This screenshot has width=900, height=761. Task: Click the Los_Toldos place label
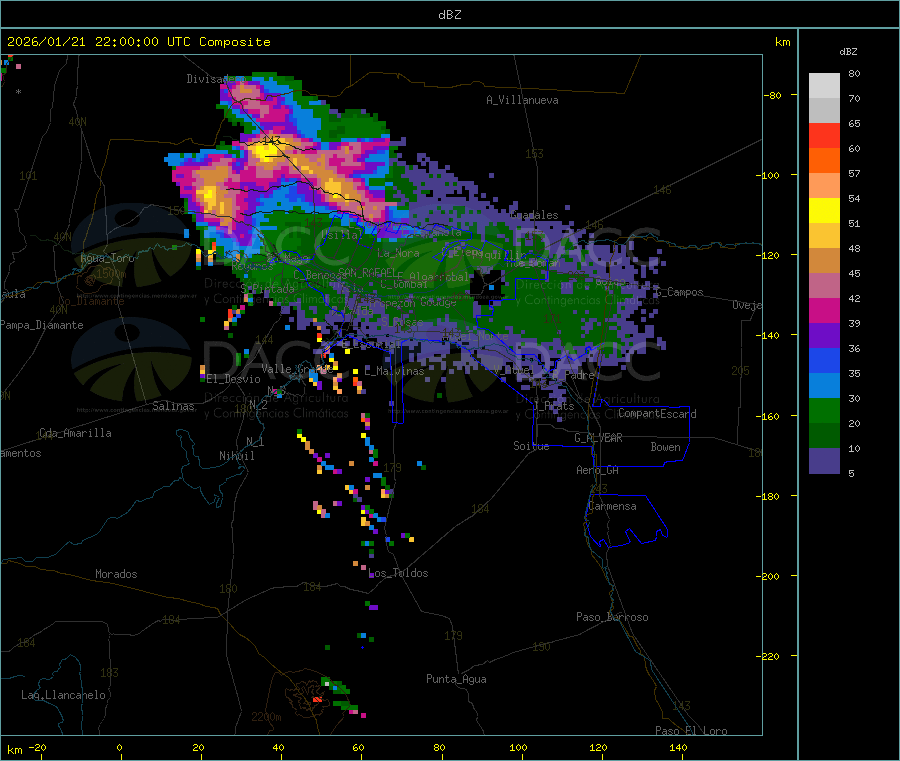click(x=398, y=573)
